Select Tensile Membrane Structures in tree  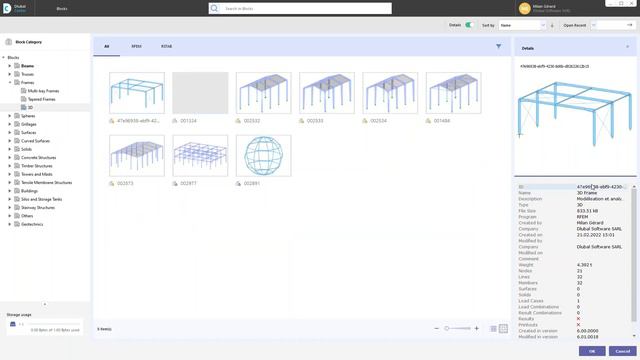[x=47, y=182]
